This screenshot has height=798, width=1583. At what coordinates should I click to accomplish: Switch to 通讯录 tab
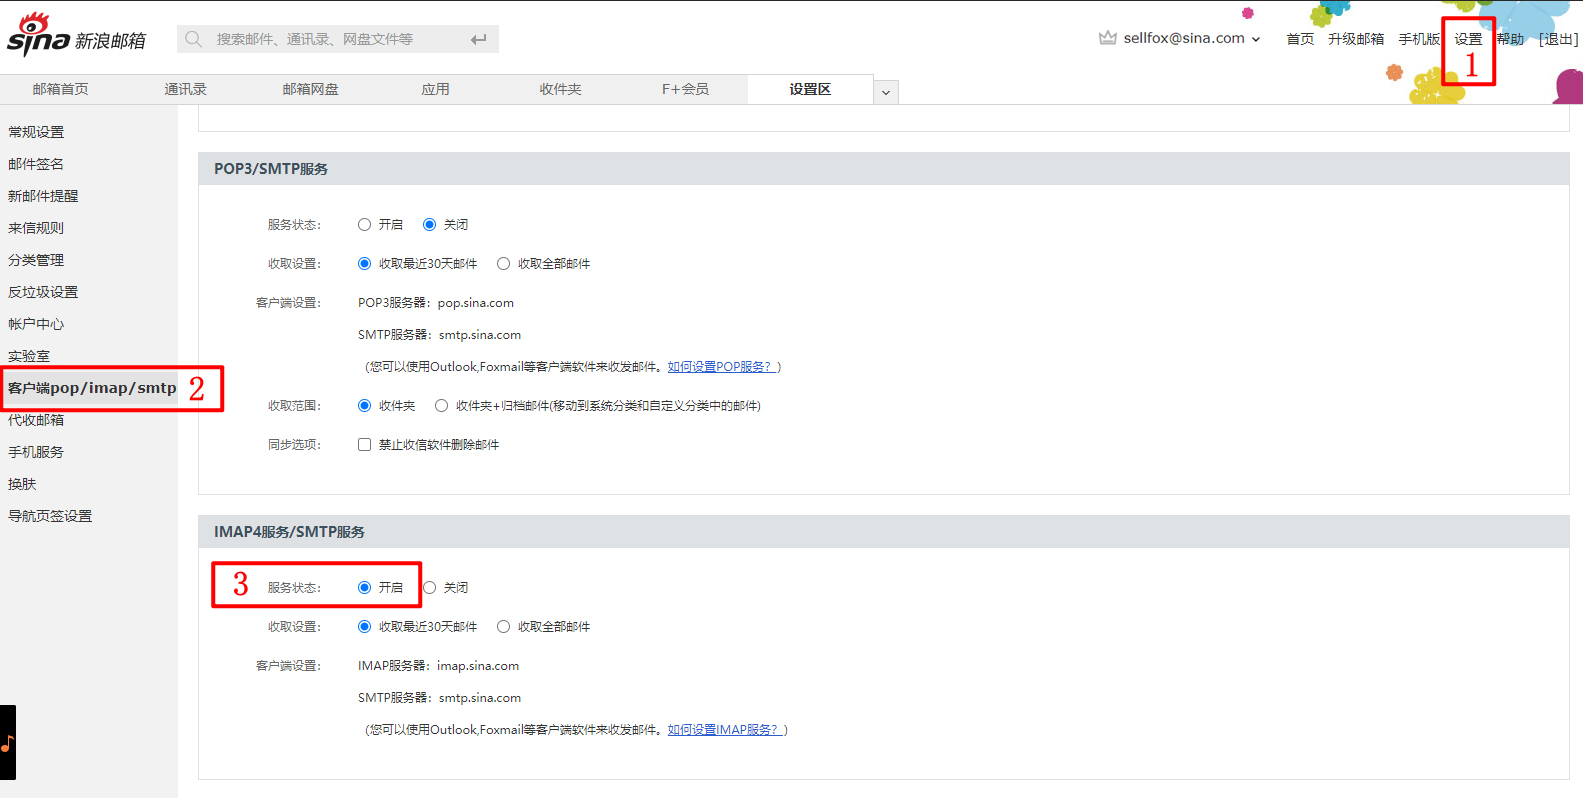[185, 89]
